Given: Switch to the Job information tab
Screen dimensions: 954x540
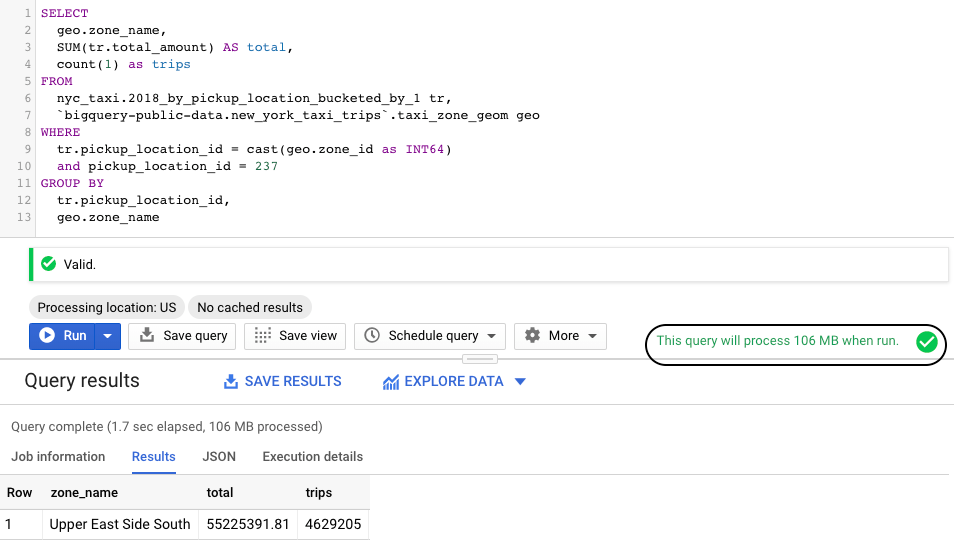Looking at the screenshot, I should 58,457.
